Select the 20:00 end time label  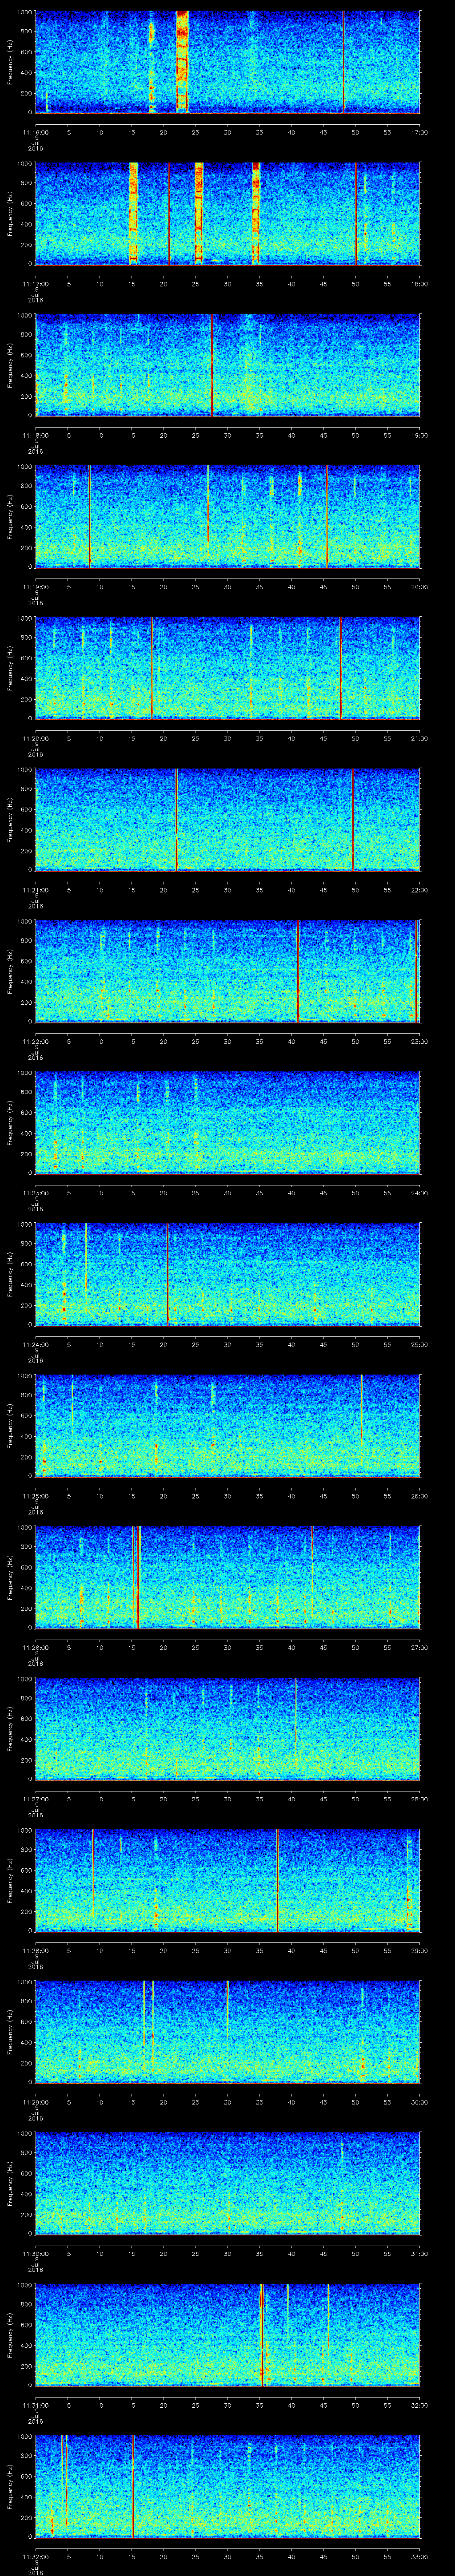coord(419,587)
